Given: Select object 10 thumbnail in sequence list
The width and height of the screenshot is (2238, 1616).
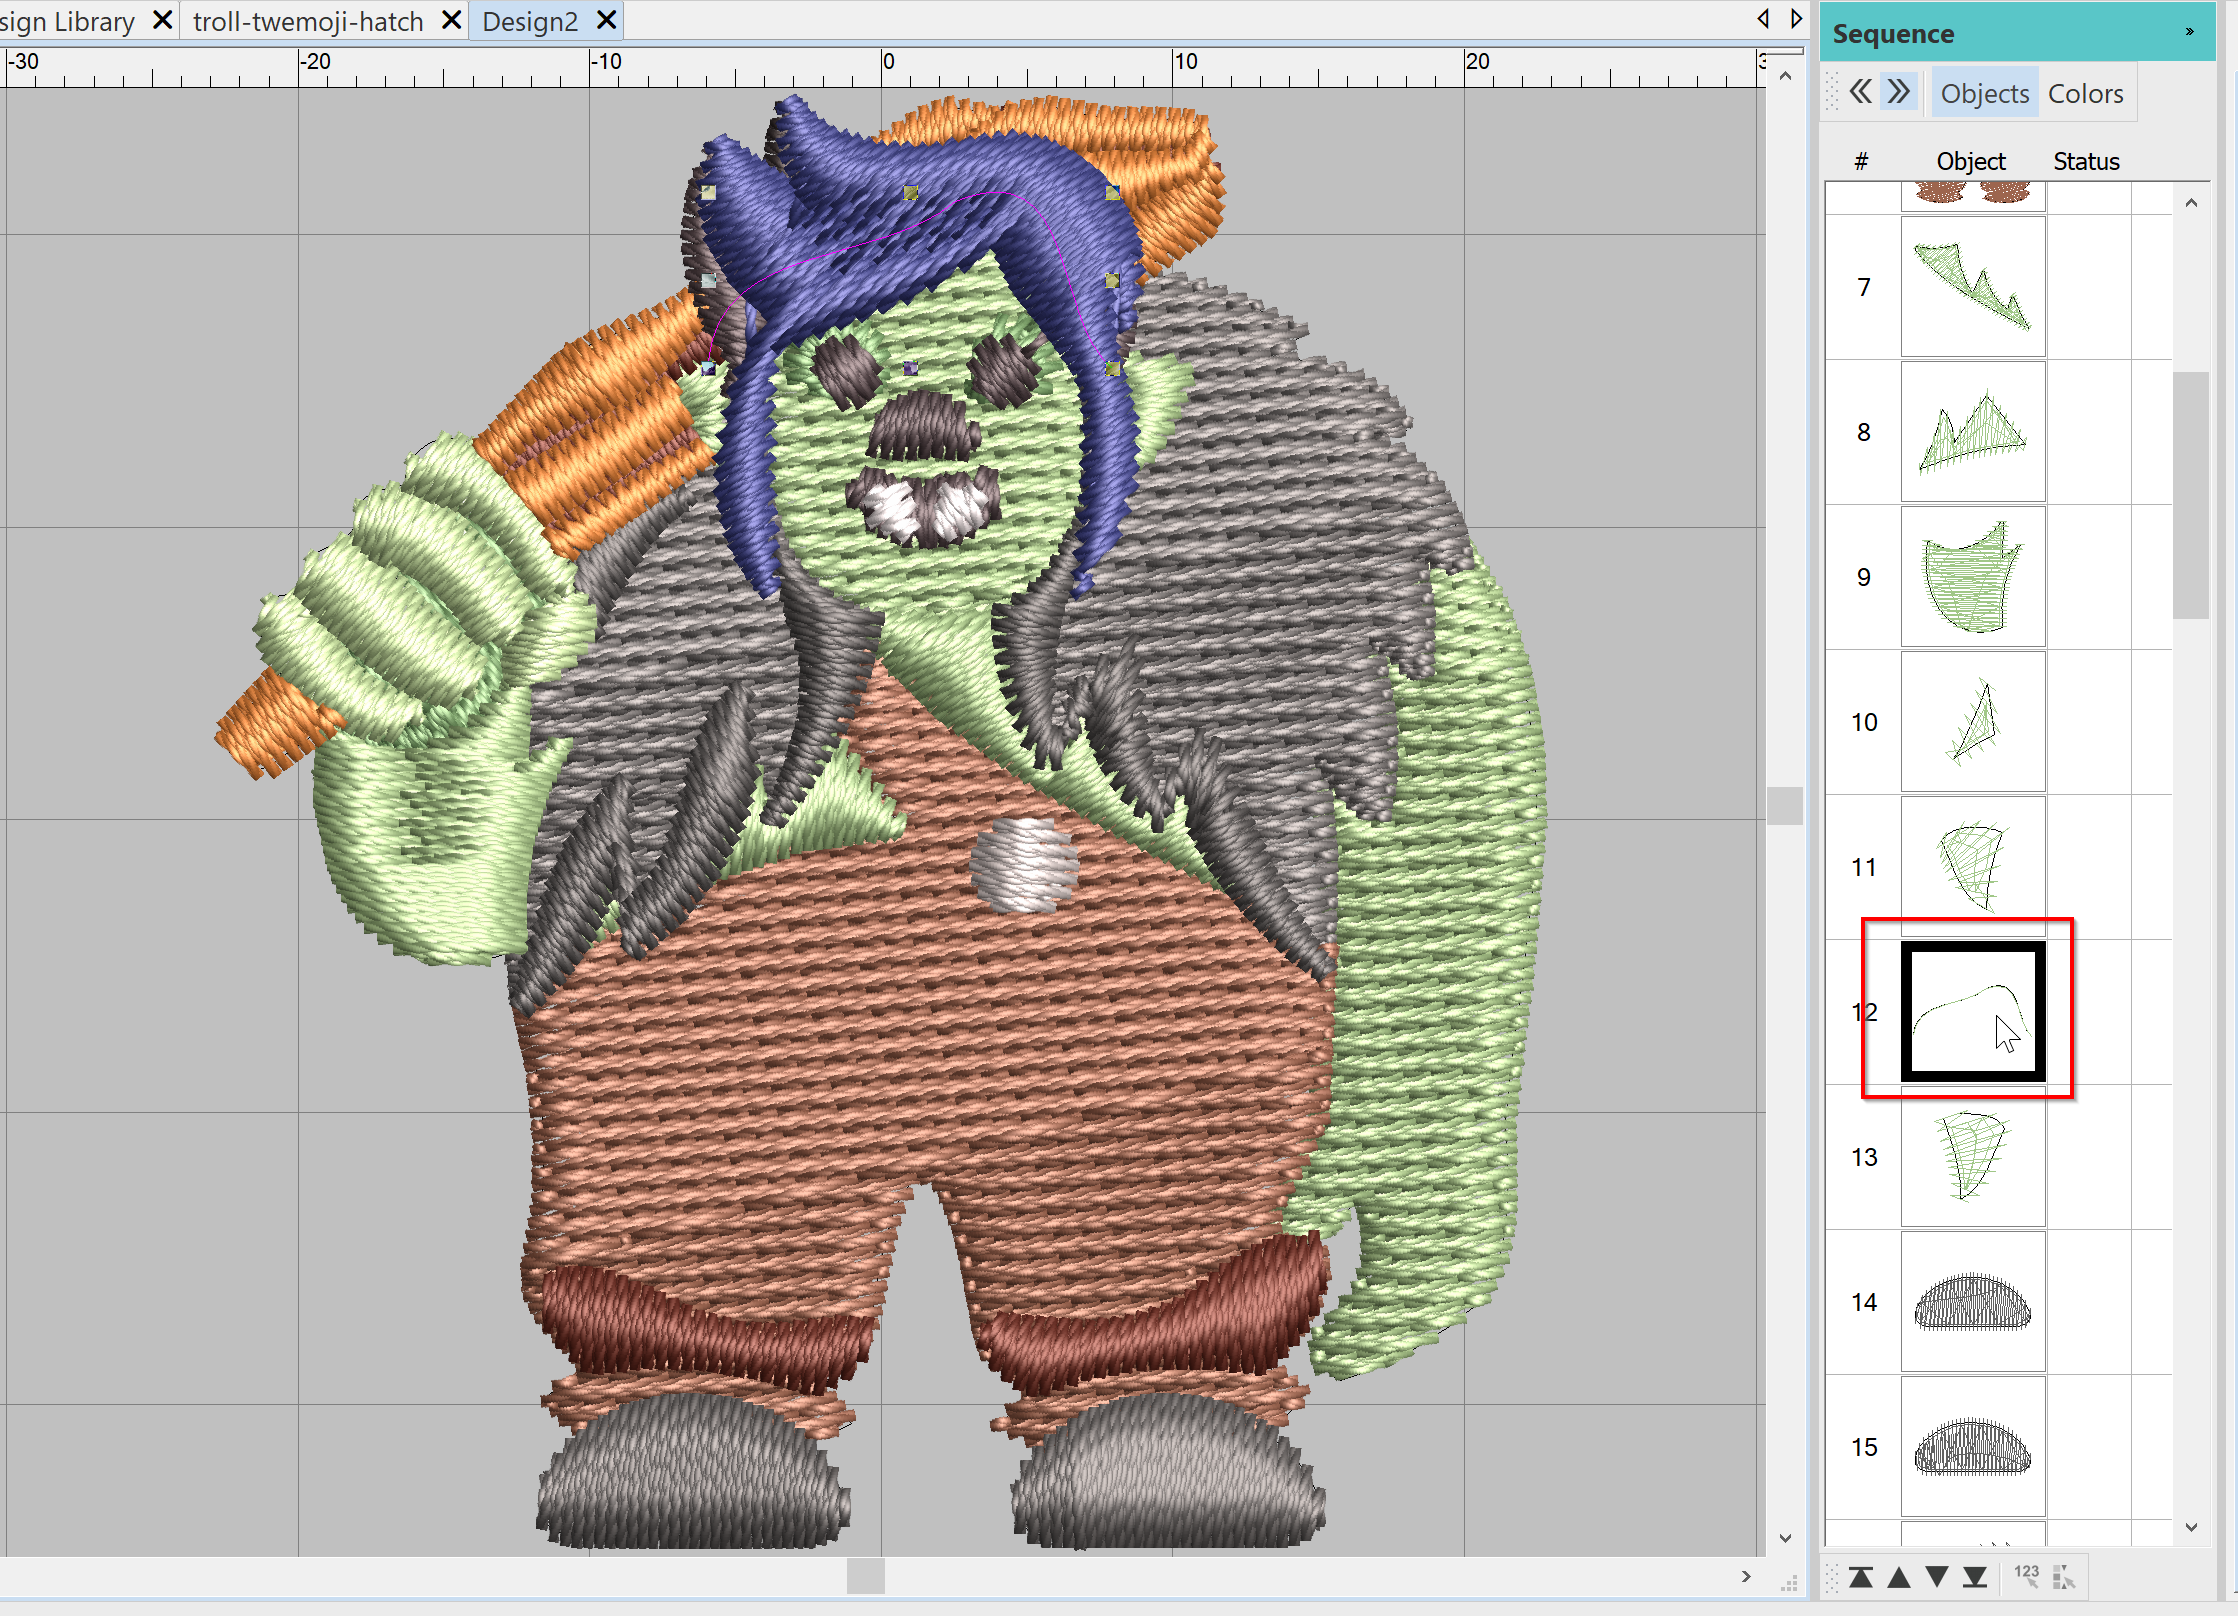Looking at the screenshot, I should [1972, 722].
